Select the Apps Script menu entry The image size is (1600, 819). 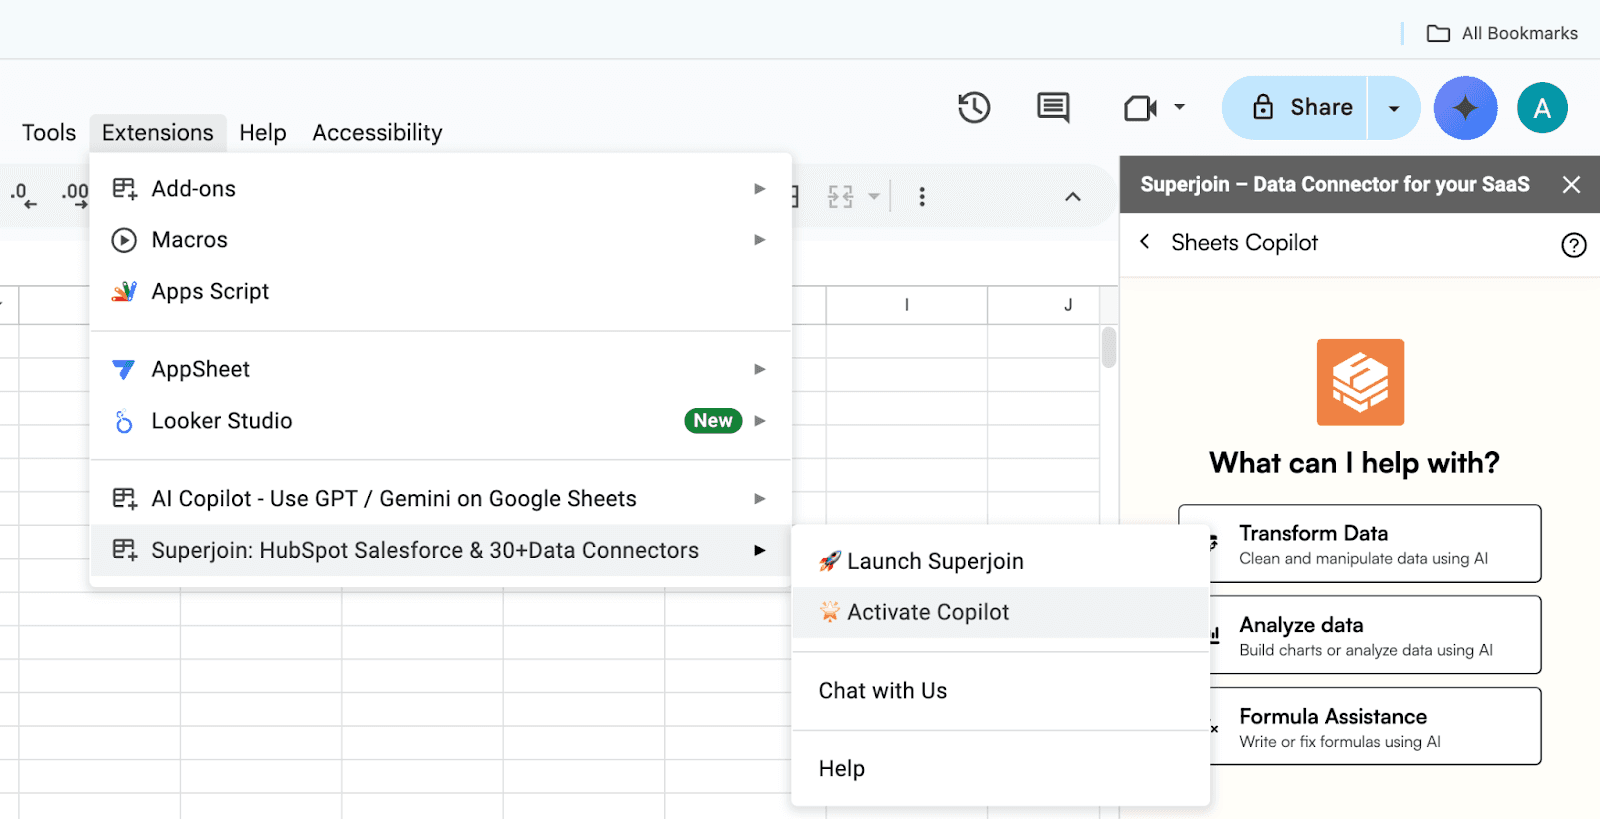click(440, 291)
